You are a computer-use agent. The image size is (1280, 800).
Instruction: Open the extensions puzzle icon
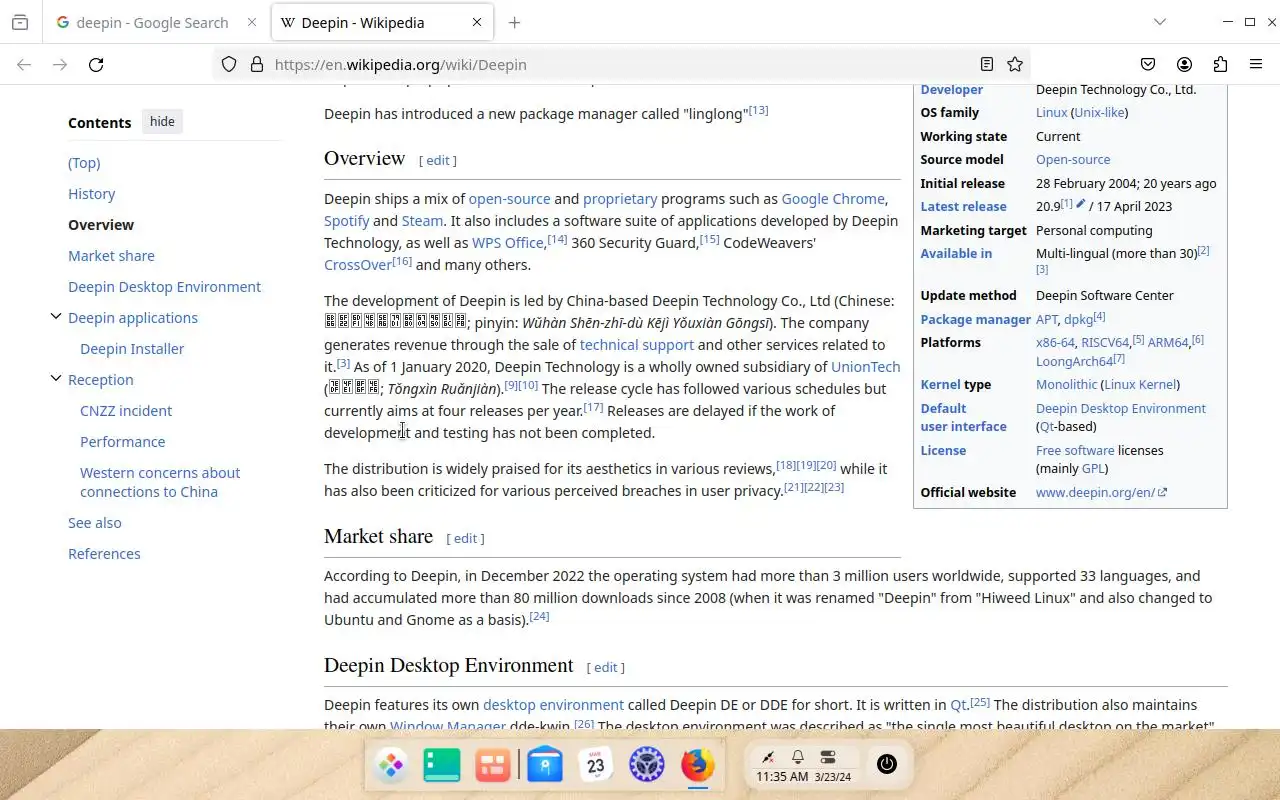pyautogui.click(x=1220, y=64)
